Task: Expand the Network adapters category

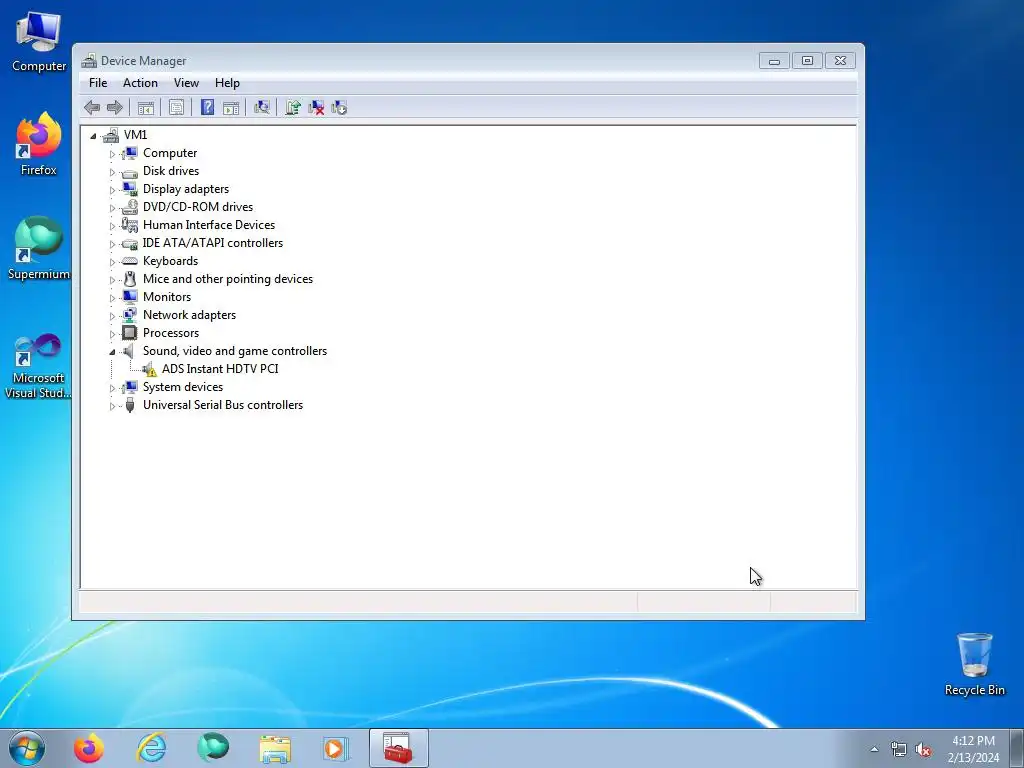Action: pos(112,316)
